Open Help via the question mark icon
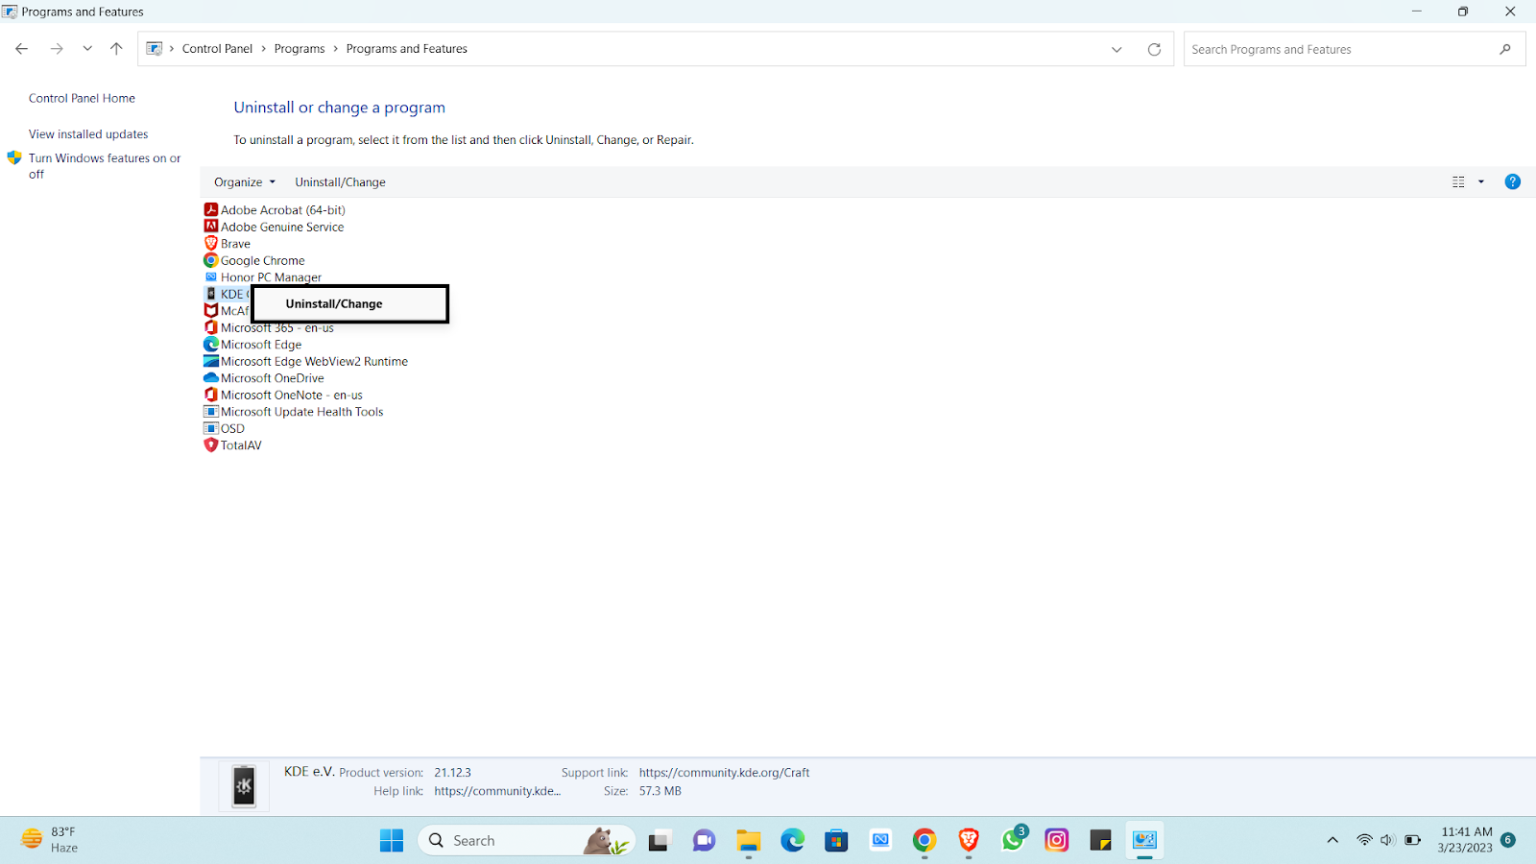 (x=1512, y=181)
